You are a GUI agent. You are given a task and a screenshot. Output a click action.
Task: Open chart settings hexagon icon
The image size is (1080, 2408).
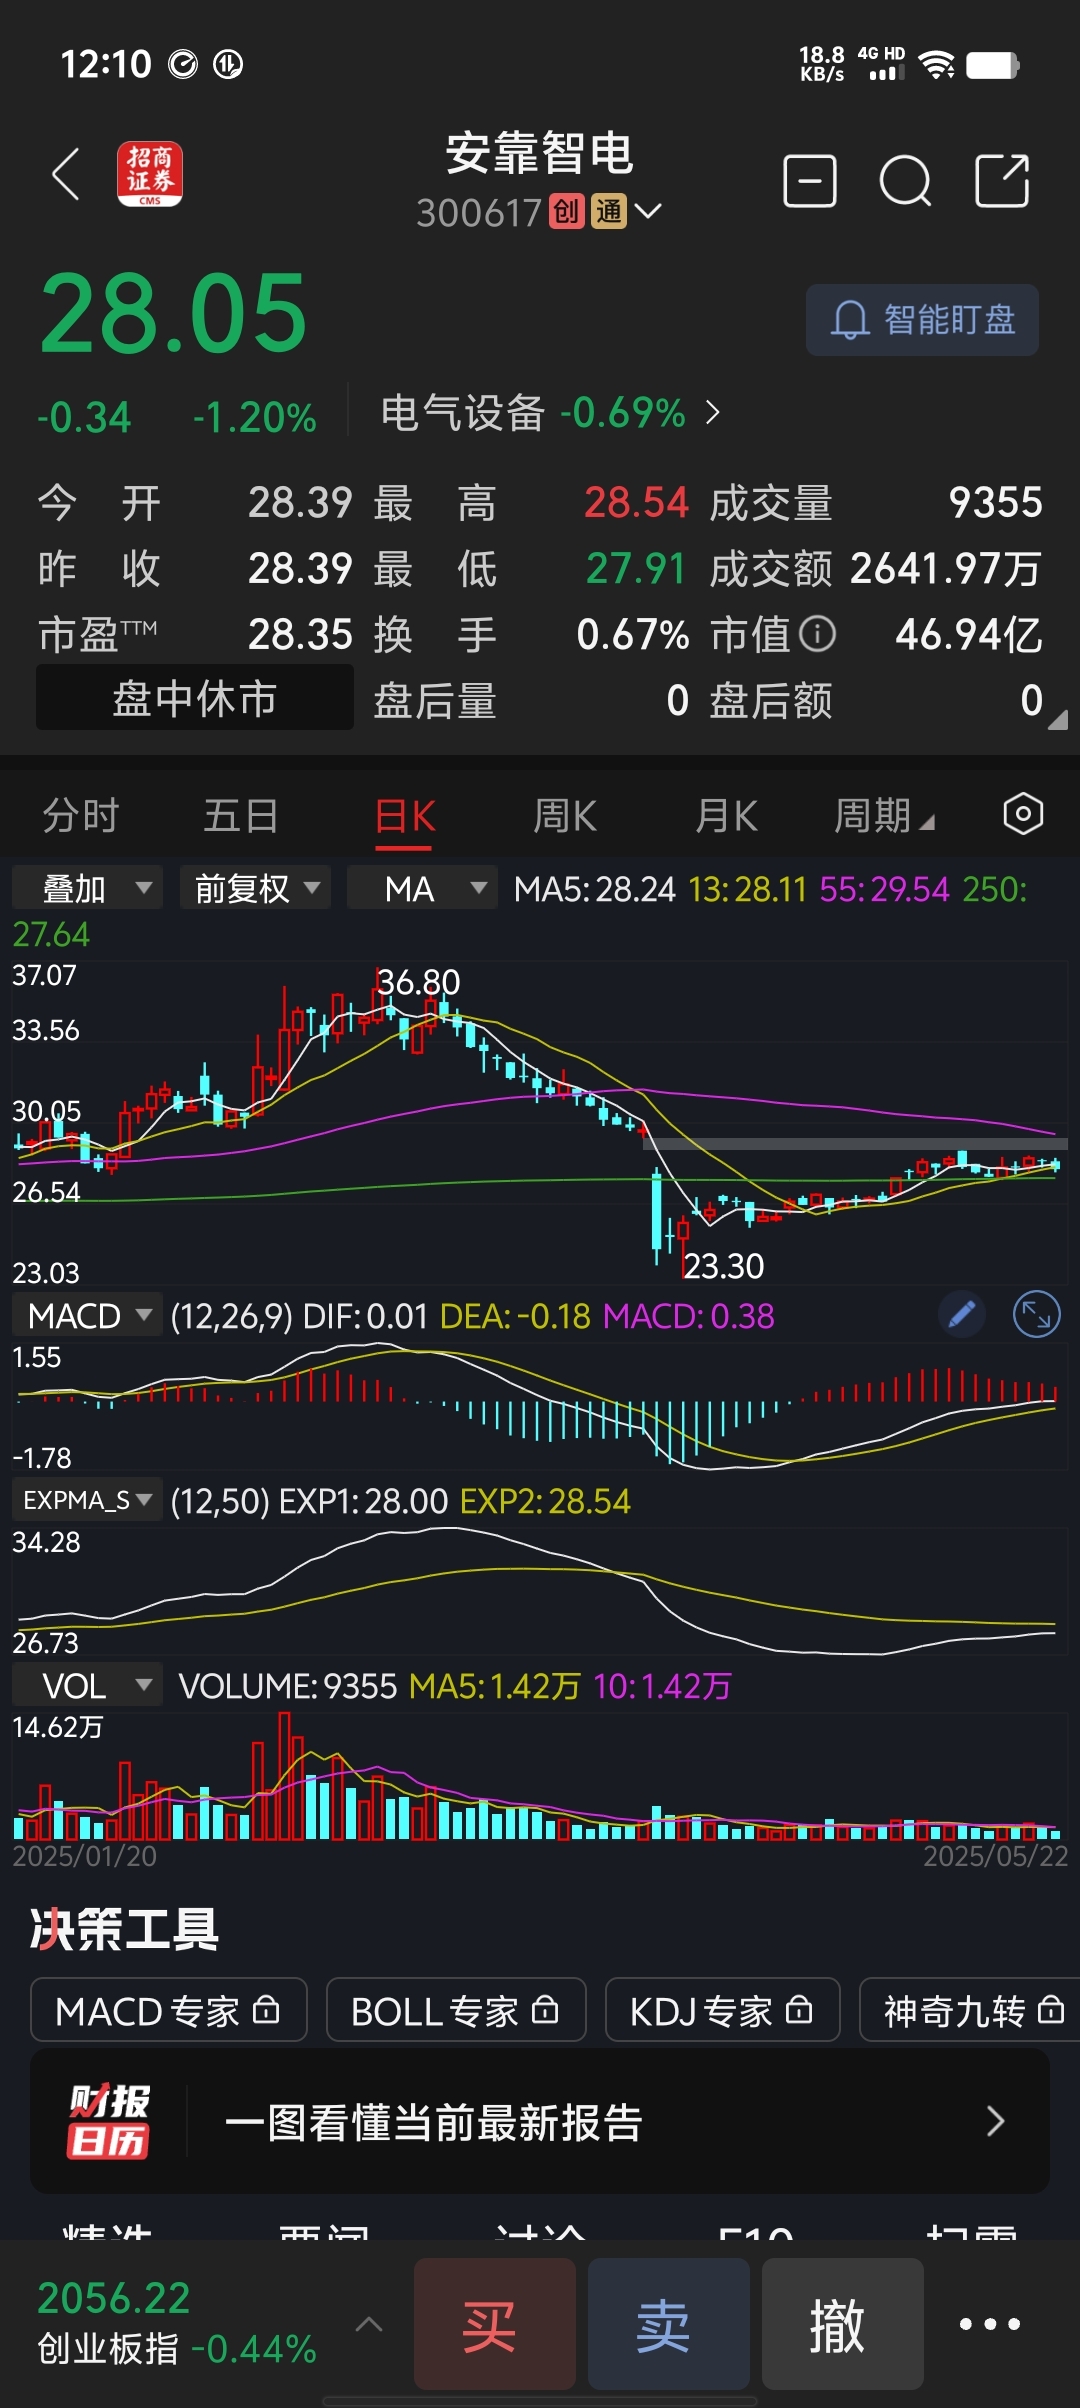(x=1023, y=814)
